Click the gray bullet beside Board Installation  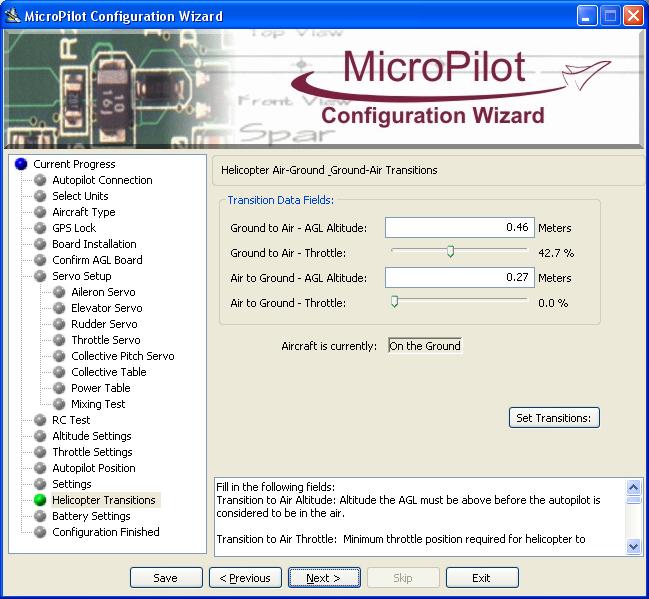pos(40,244)
